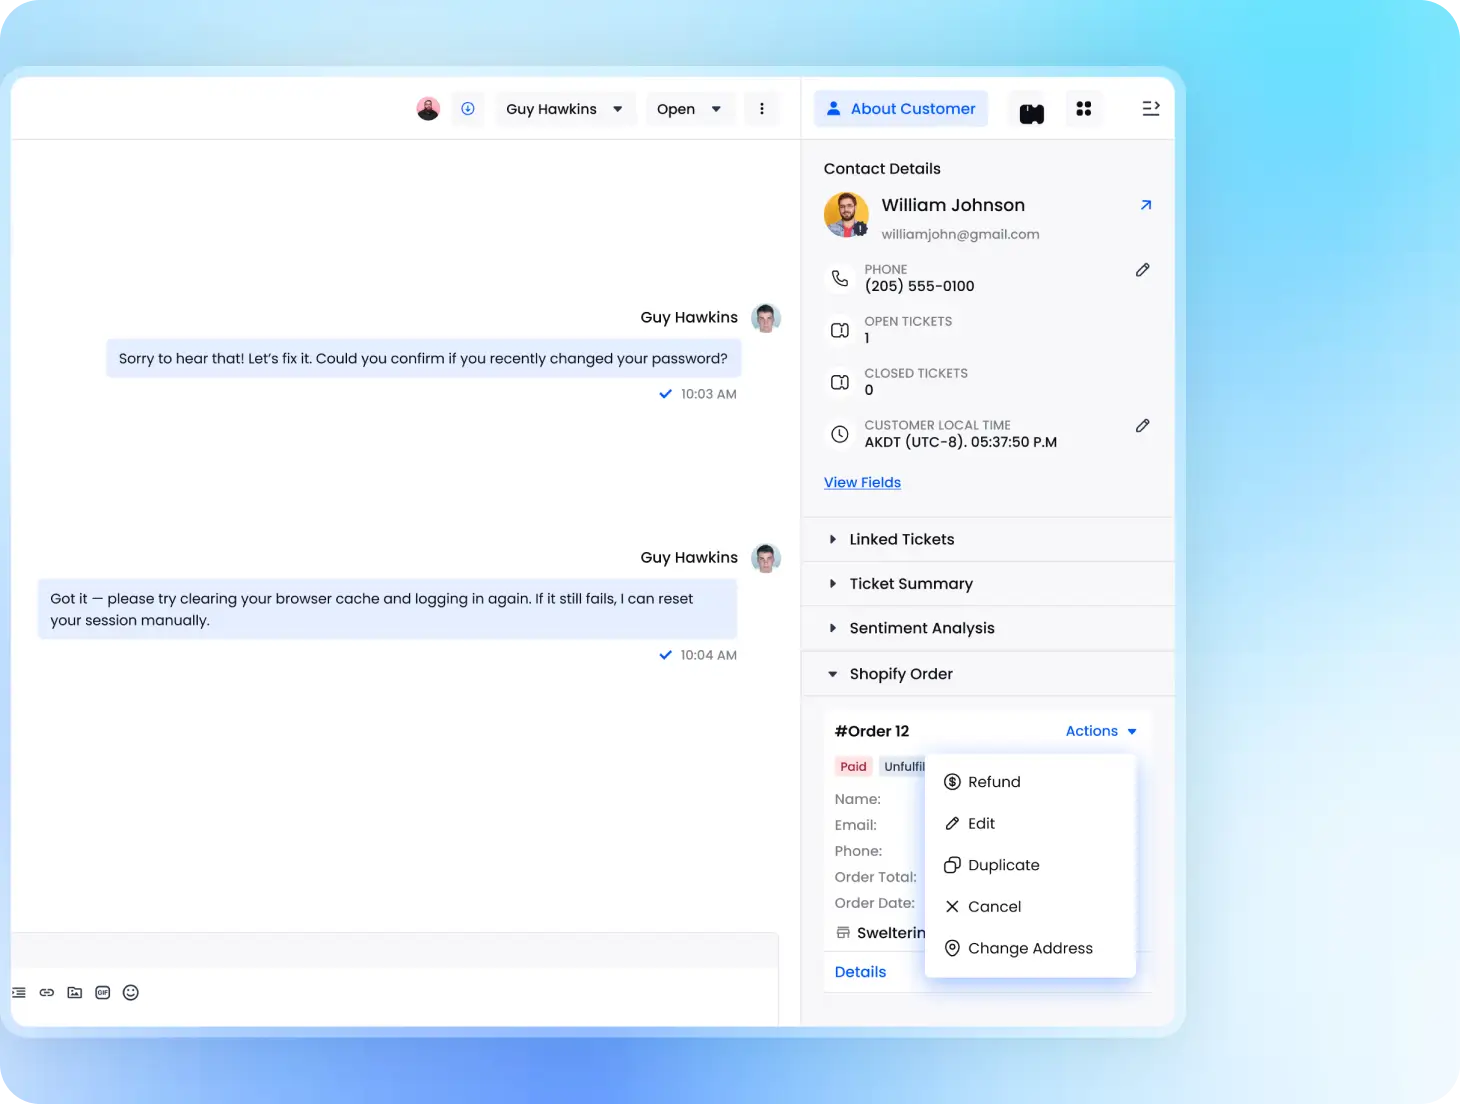Screen dimensions: 1460x1104
Task: Select Refund from the Actions menu
Action: pos(1030,782)
